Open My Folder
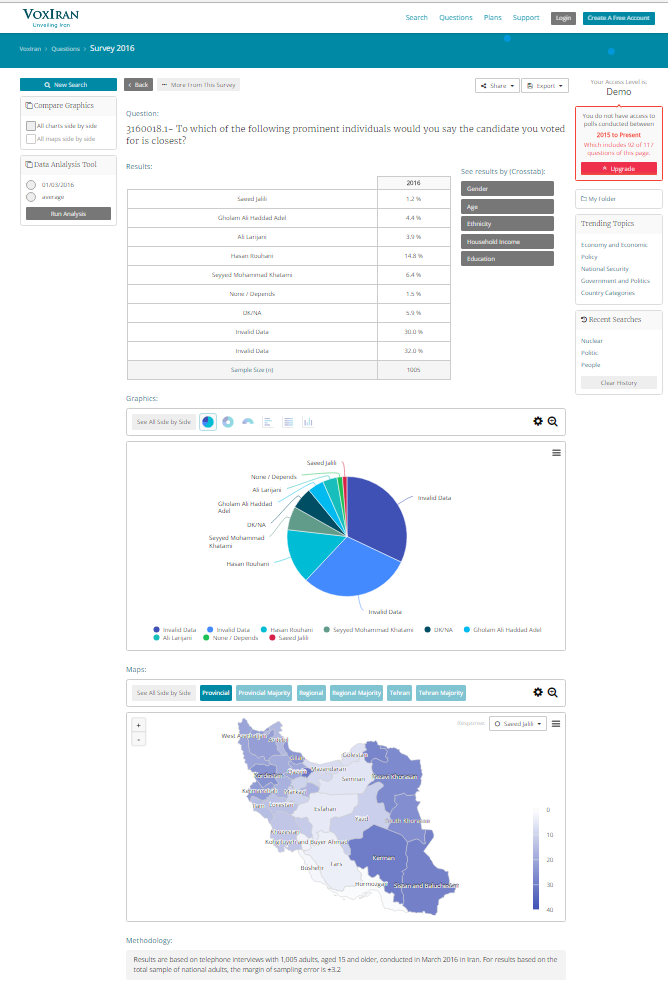 tap(598, 199)
